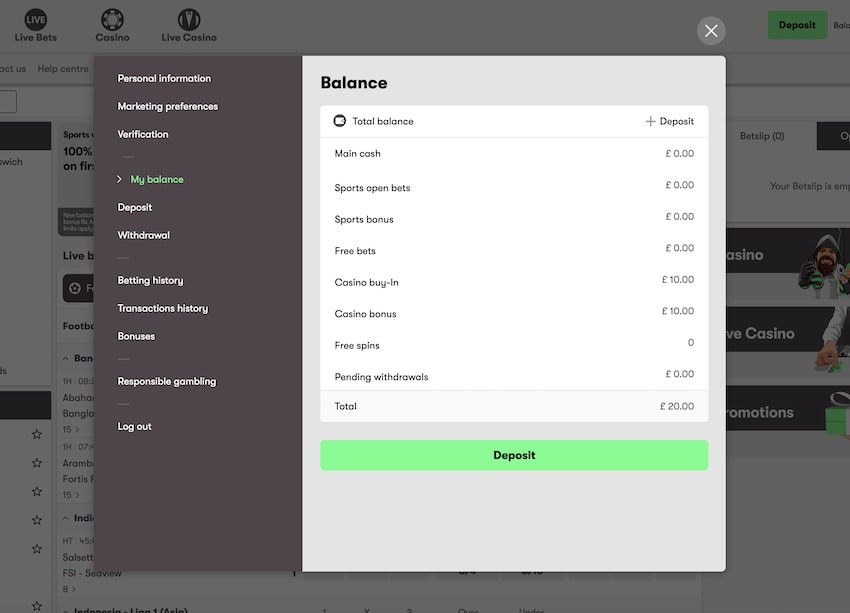Screen dimensions: 850x613
Task: Toggle the star beside Salsett FSI match
Action: [x=36, y=547]
